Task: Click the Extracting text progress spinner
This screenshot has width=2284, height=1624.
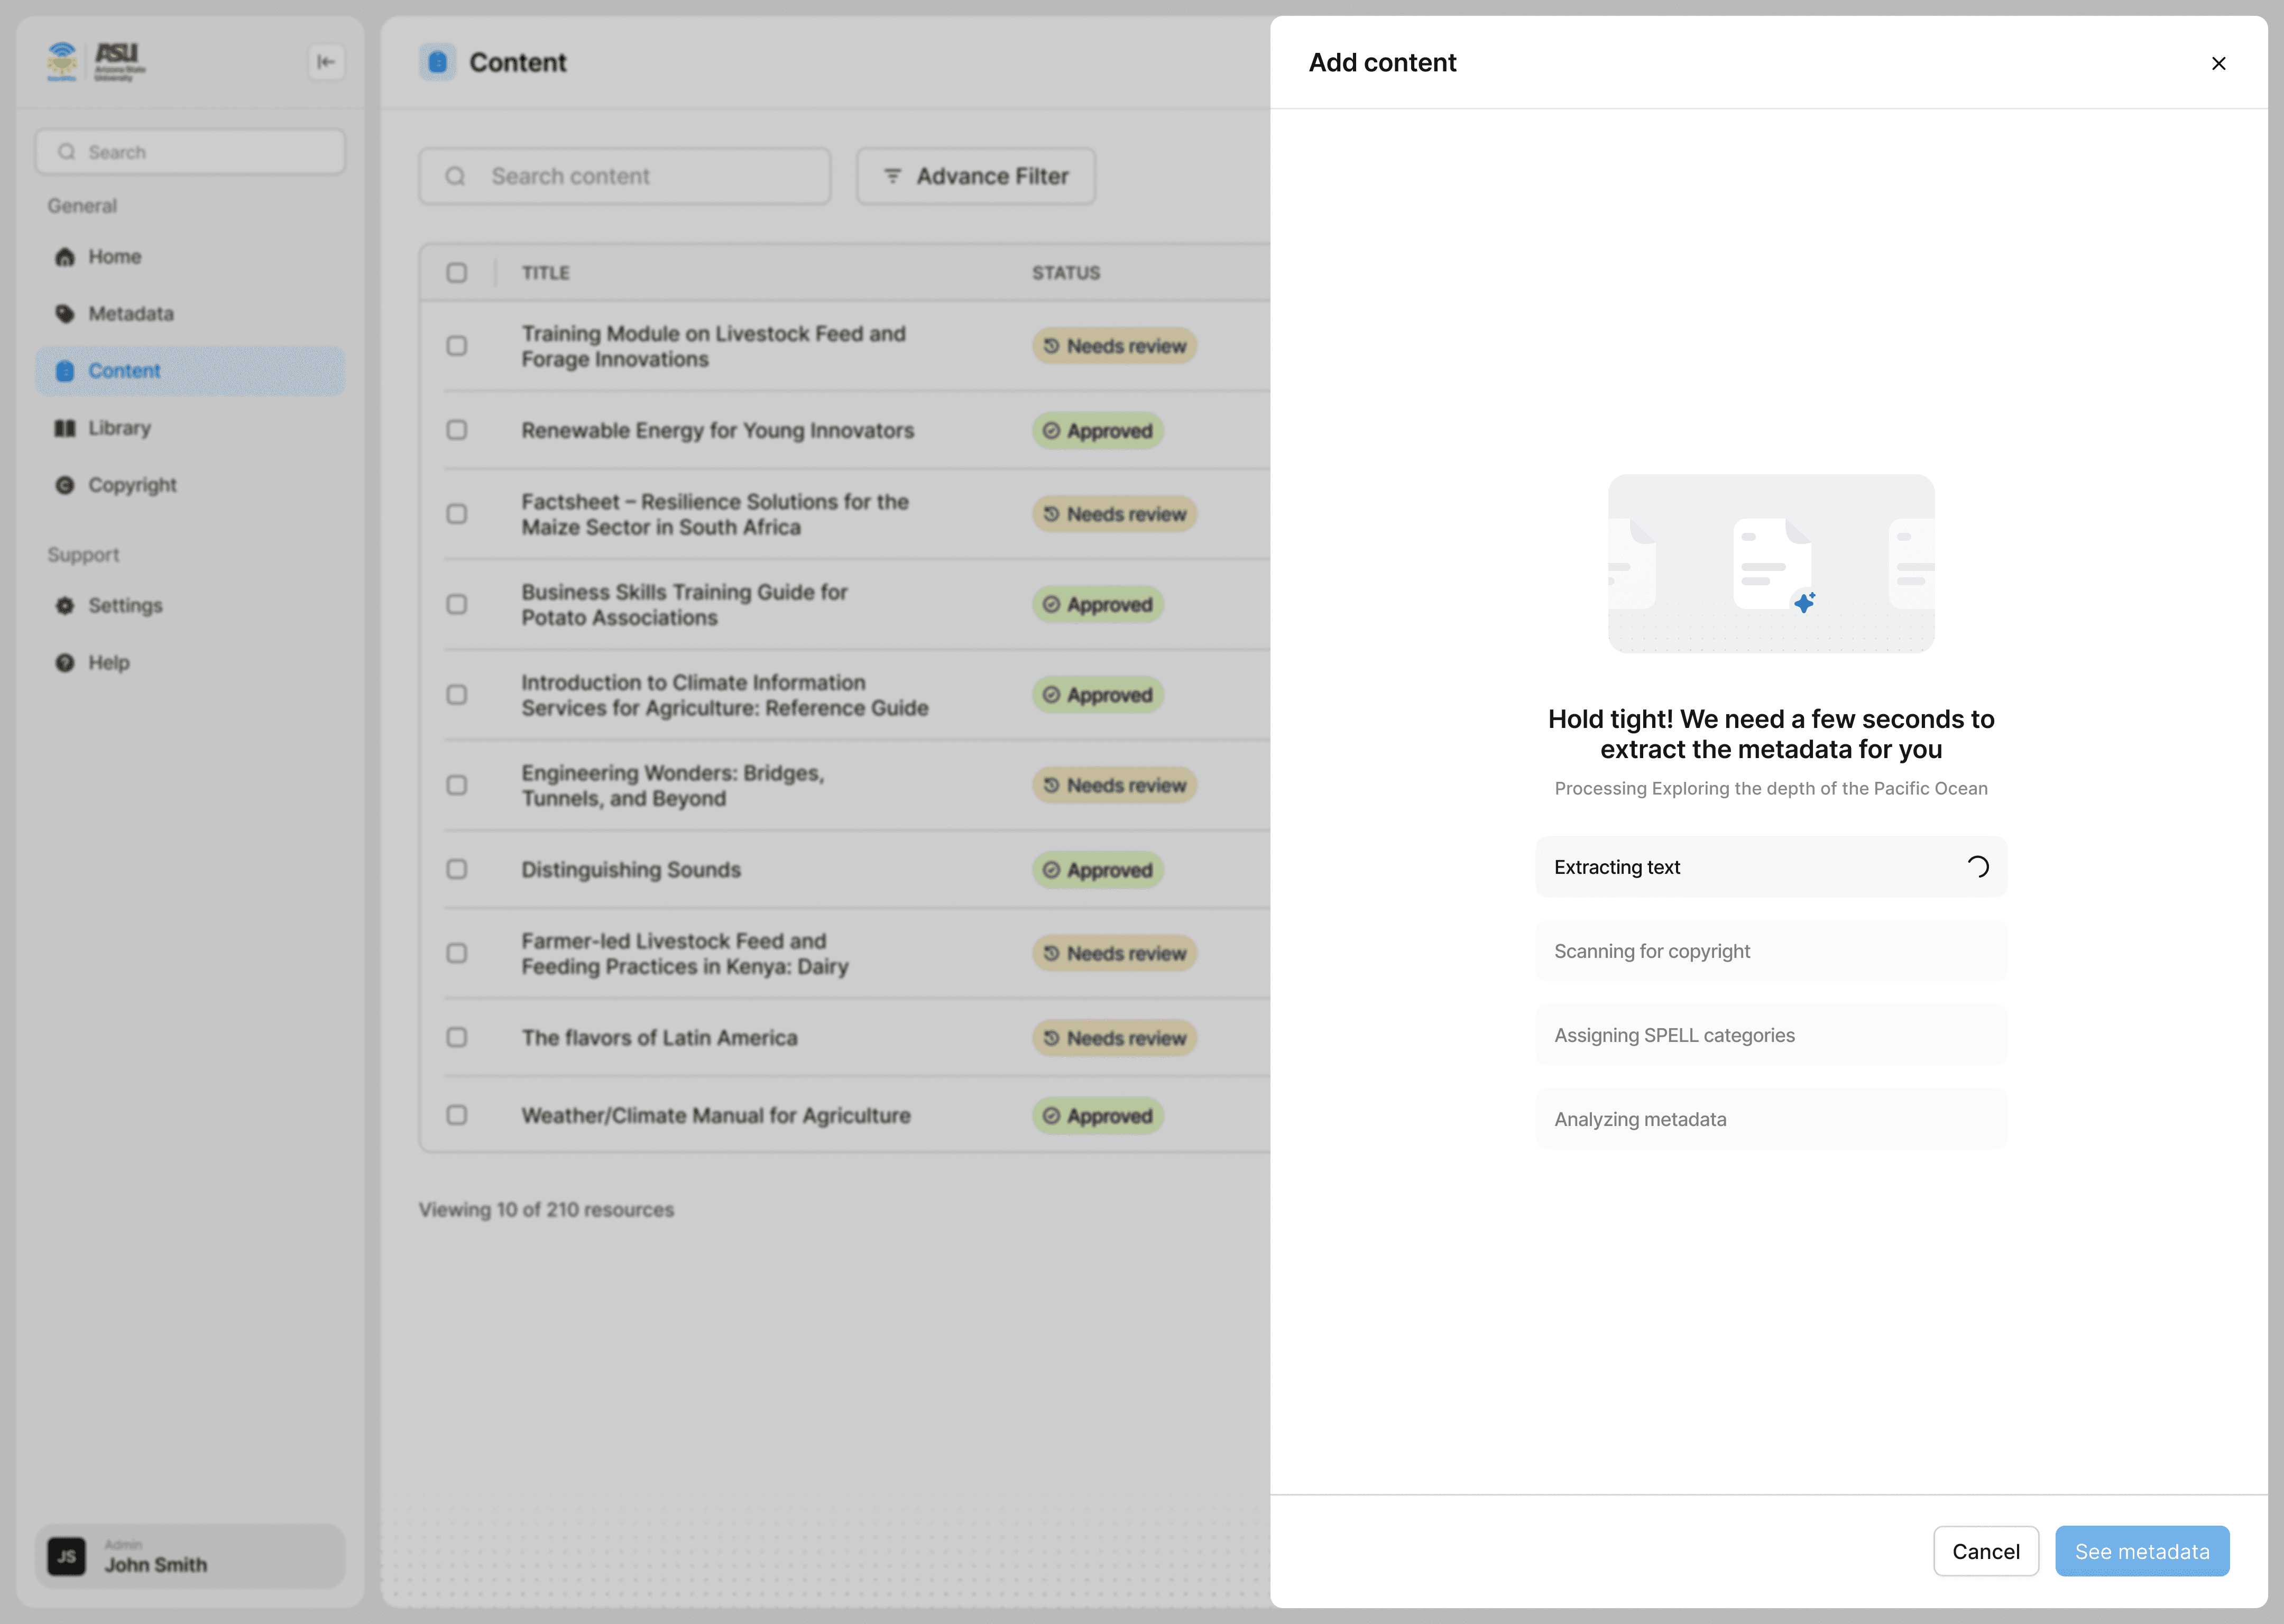Action: click(x=1977, y=867)
